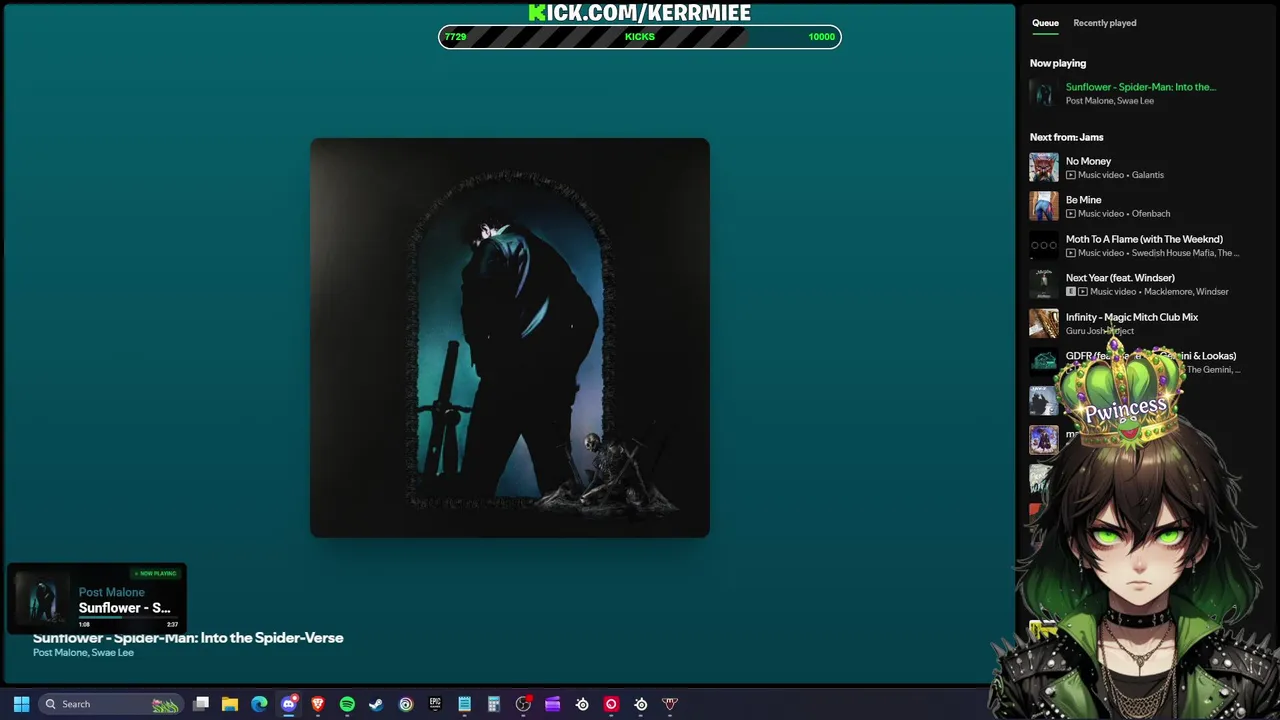
Task: Click the Moth To A Flame album thumbnail
Action: (1044, 245)
